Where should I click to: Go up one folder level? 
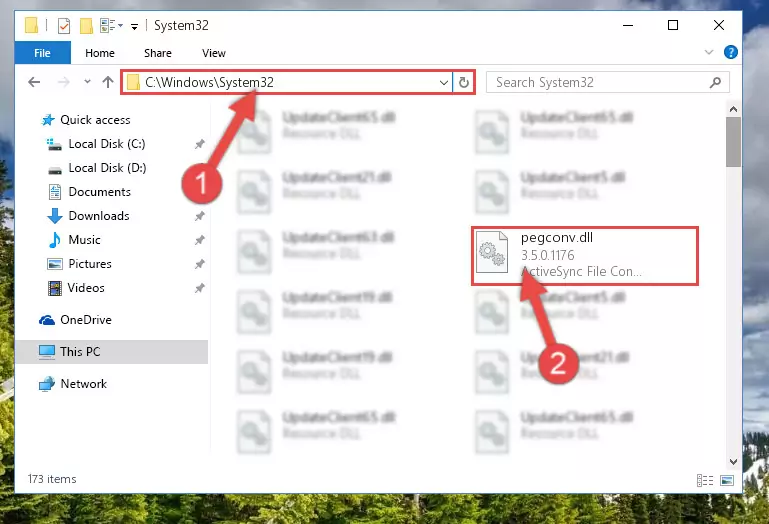[108, 82]
